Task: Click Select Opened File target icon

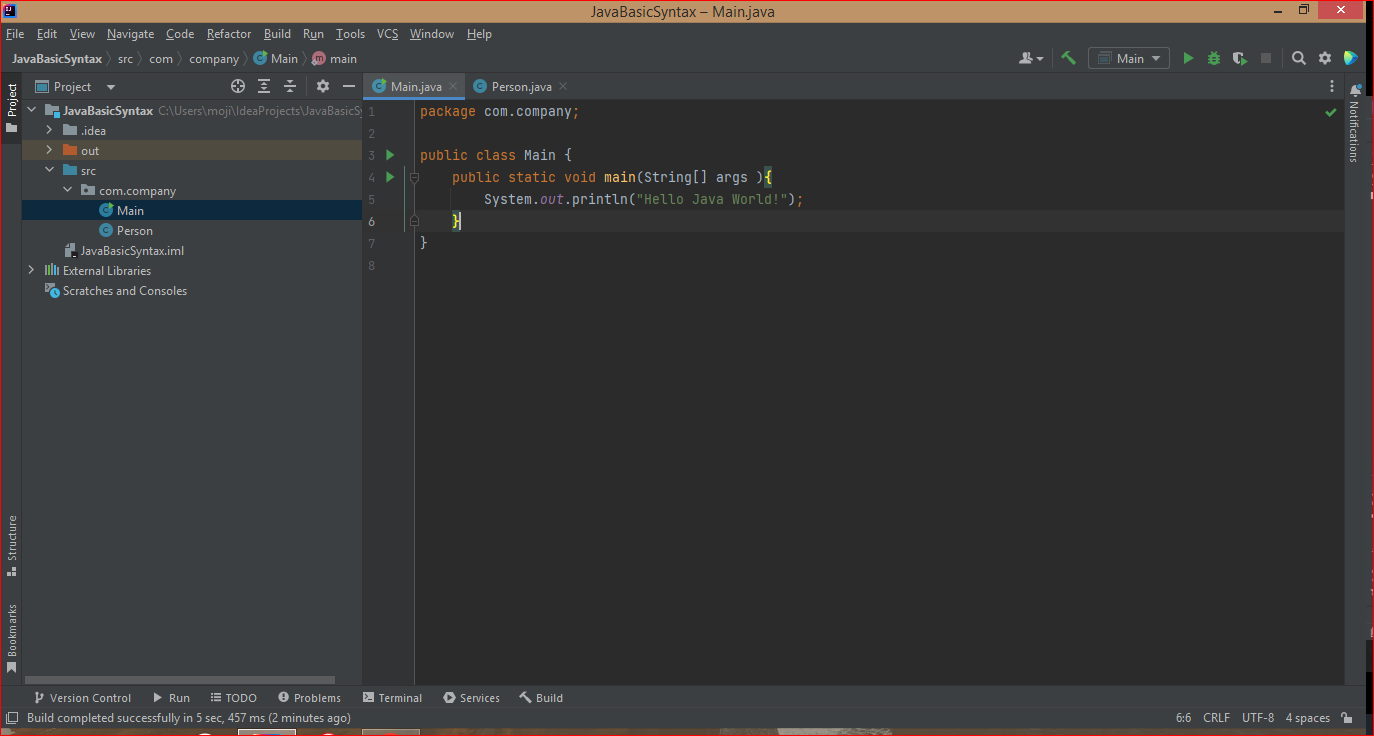Action: (x=238, y=86)
